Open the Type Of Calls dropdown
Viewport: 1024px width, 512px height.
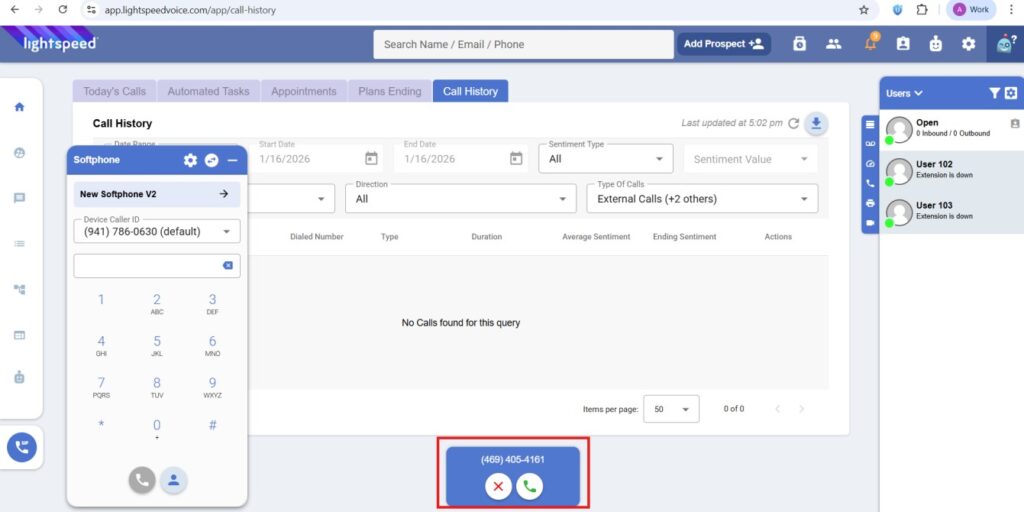click(x=701, y=199)
